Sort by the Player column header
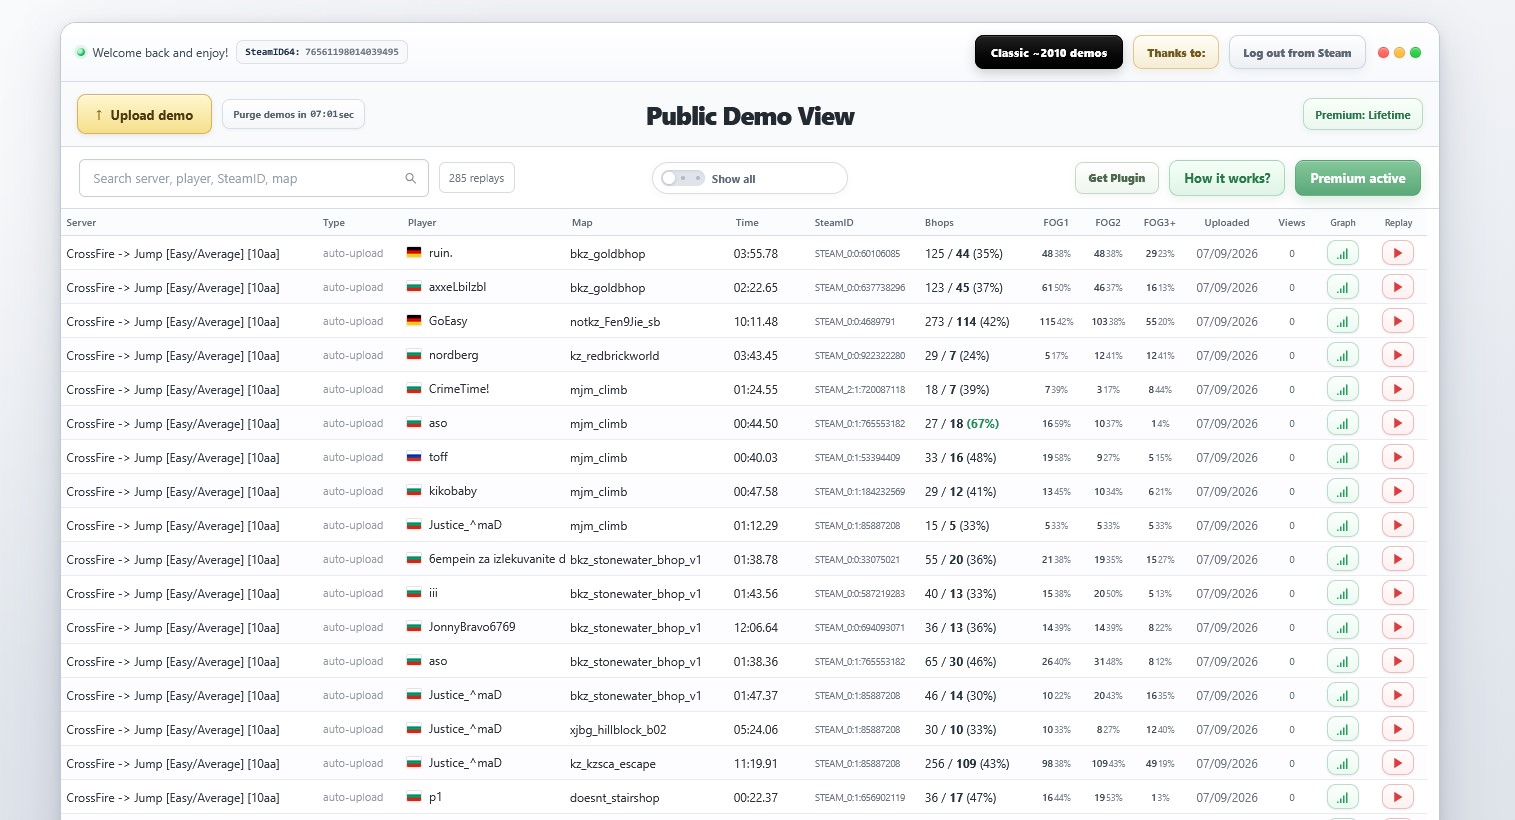This screenshot has height=820, width=1515. click(x=422, y=222)
